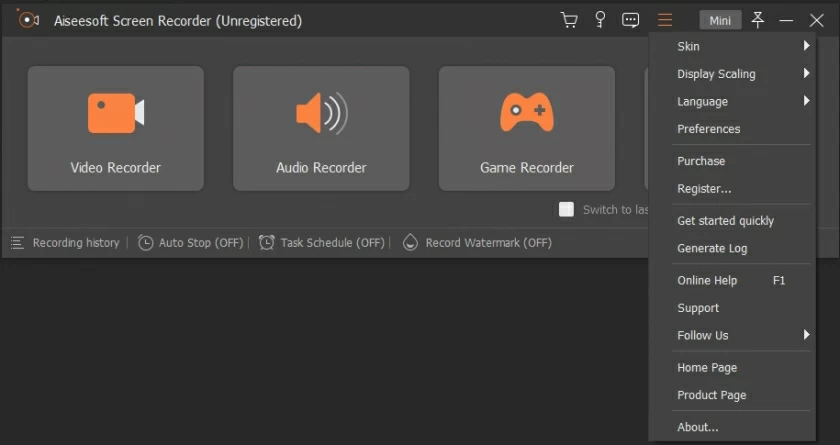Viewport: 840px width, 445px height.
Task: Open the shopping cart purchase icon
Action: [x=569, y=20]
